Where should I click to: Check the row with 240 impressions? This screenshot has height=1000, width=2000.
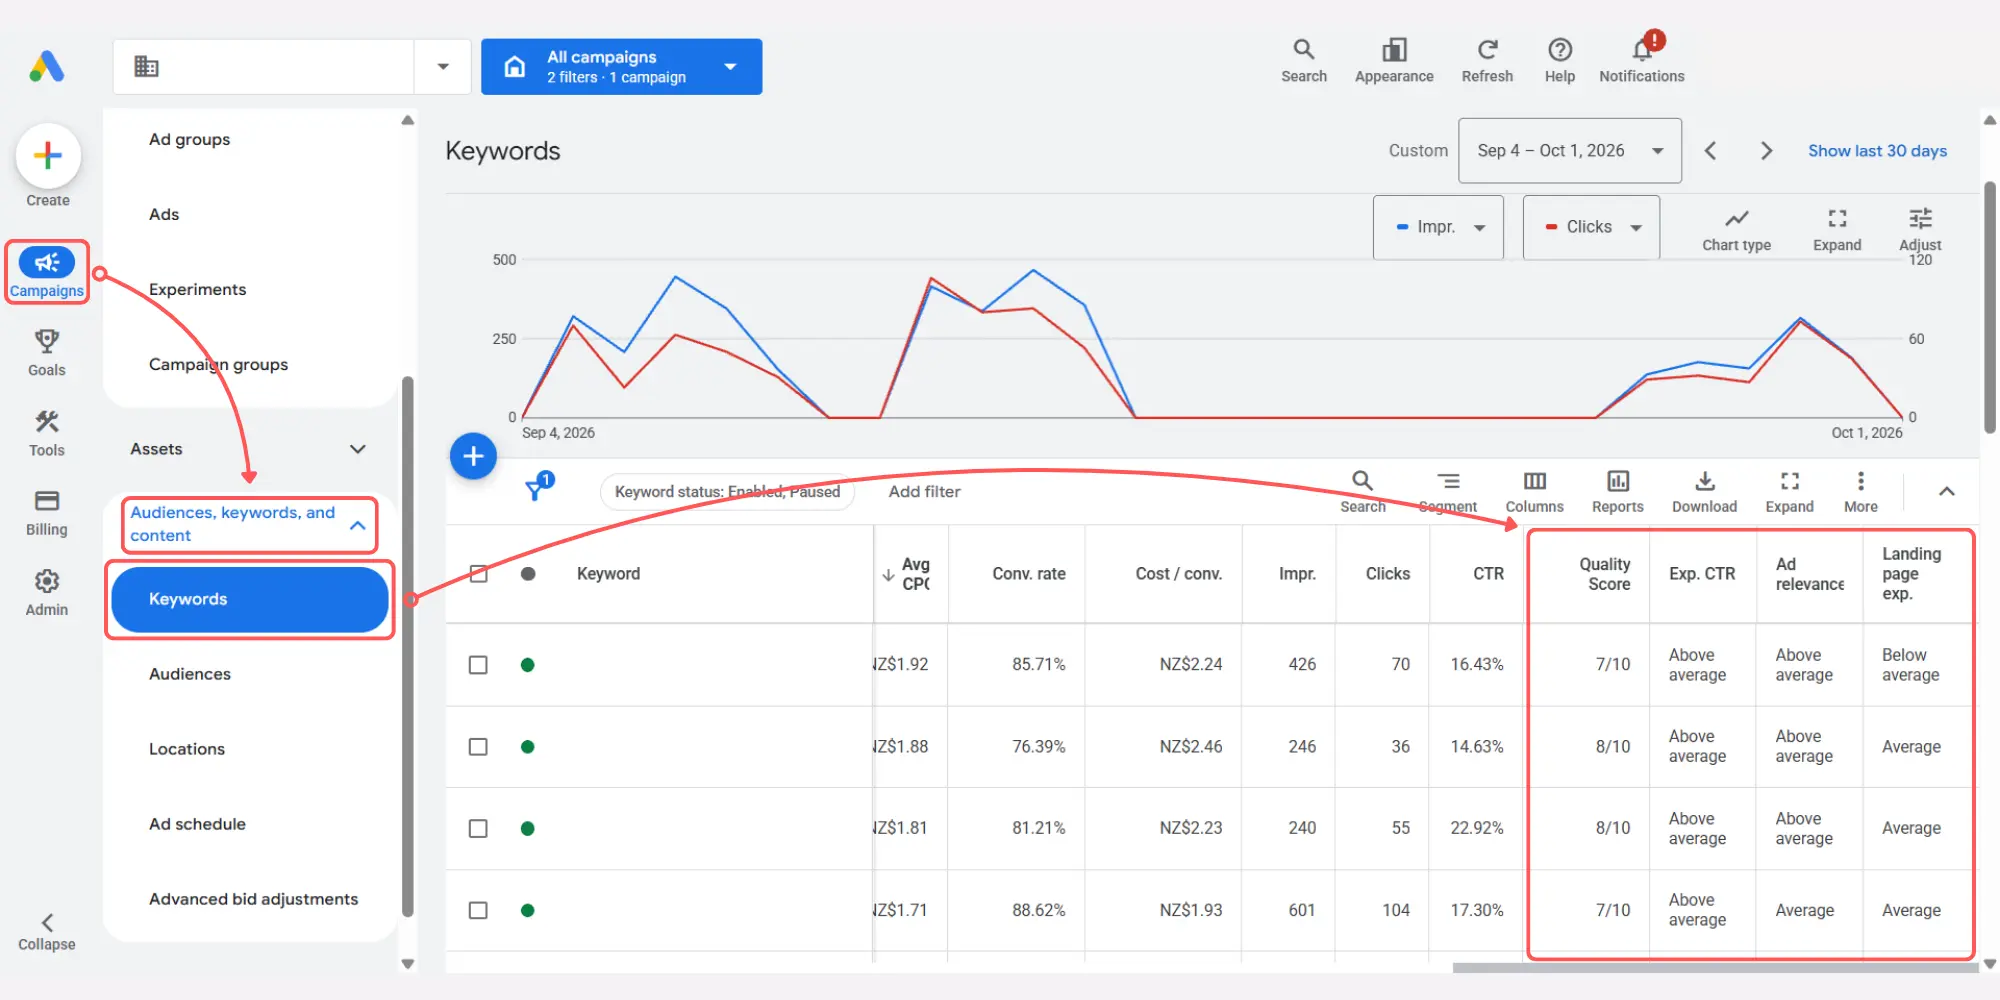(x=479, y=829)
